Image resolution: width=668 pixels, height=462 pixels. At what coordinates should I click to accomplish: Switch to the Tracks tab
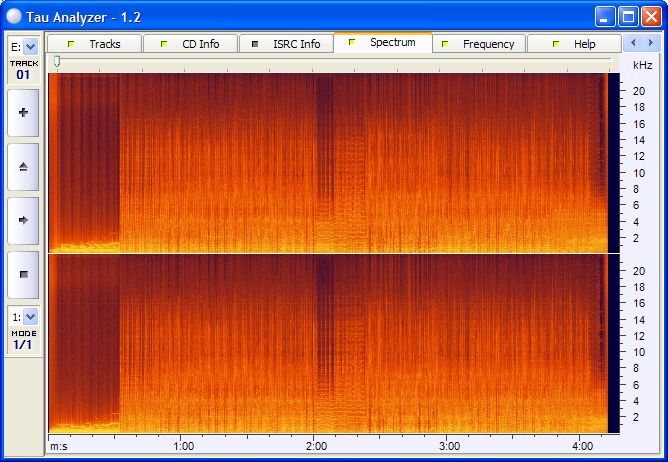95,44
